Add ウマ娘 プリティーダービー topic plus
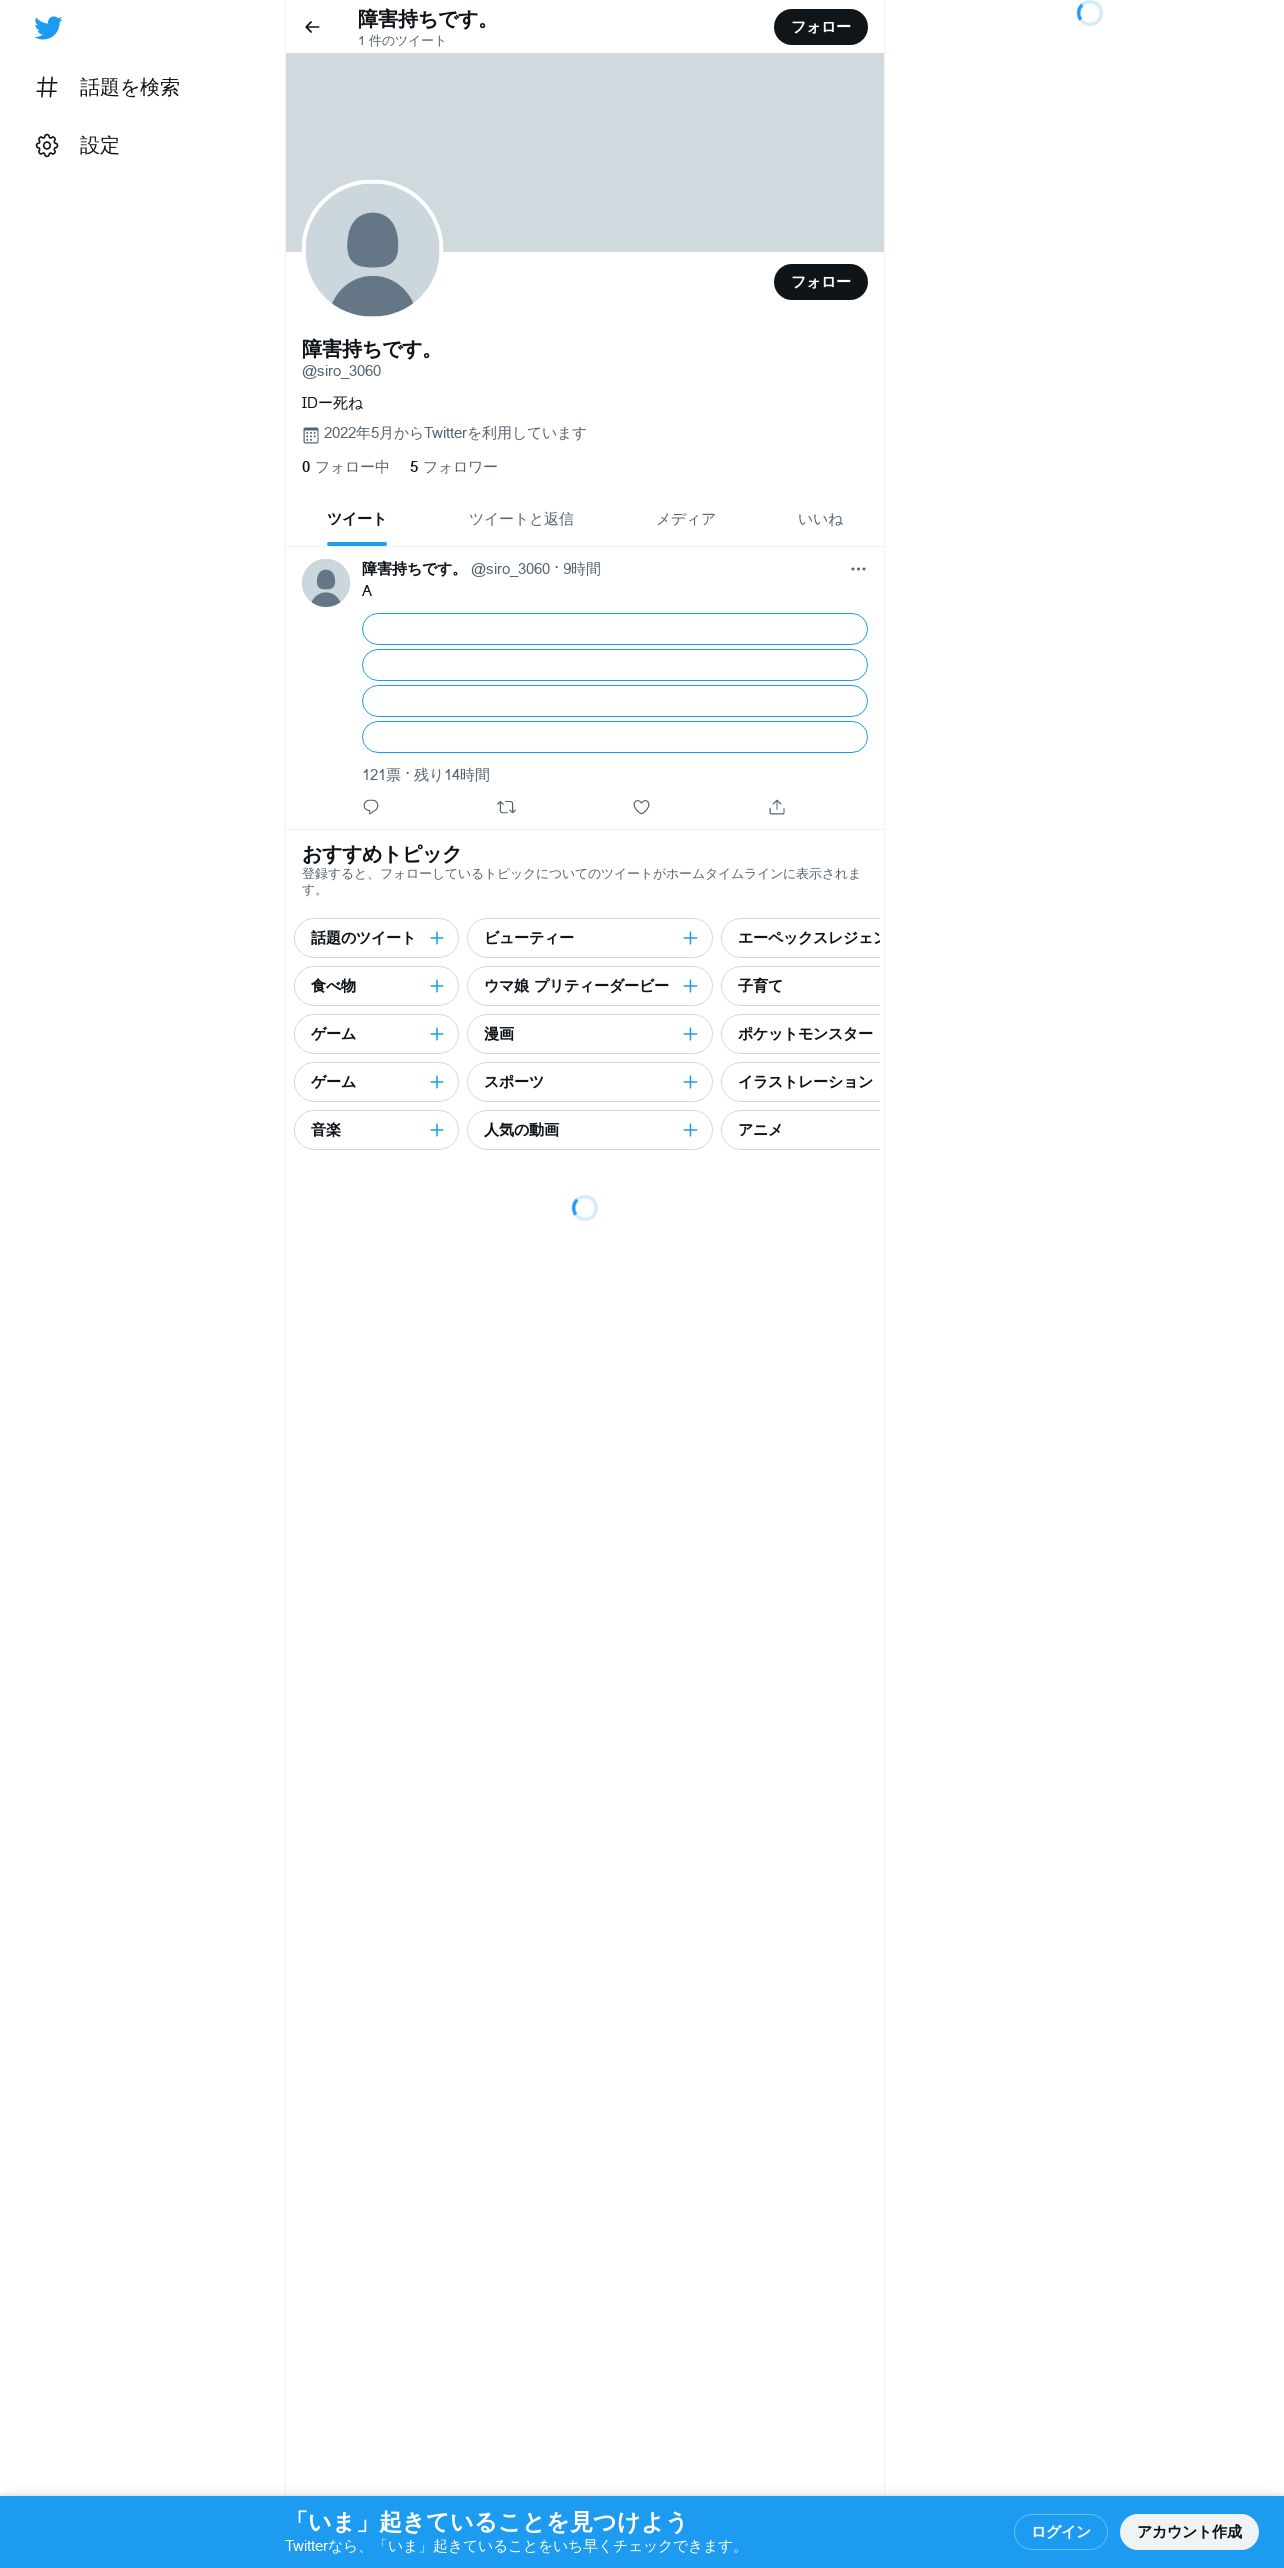The width and height of the screenshot is (1284, 2568). pyautogui.click(x=690, y=986)
